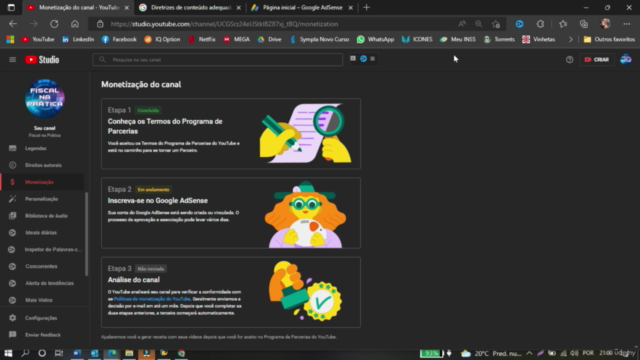
Task: Open the YouTube Studio hamburger menu
Action: [13, 60]
